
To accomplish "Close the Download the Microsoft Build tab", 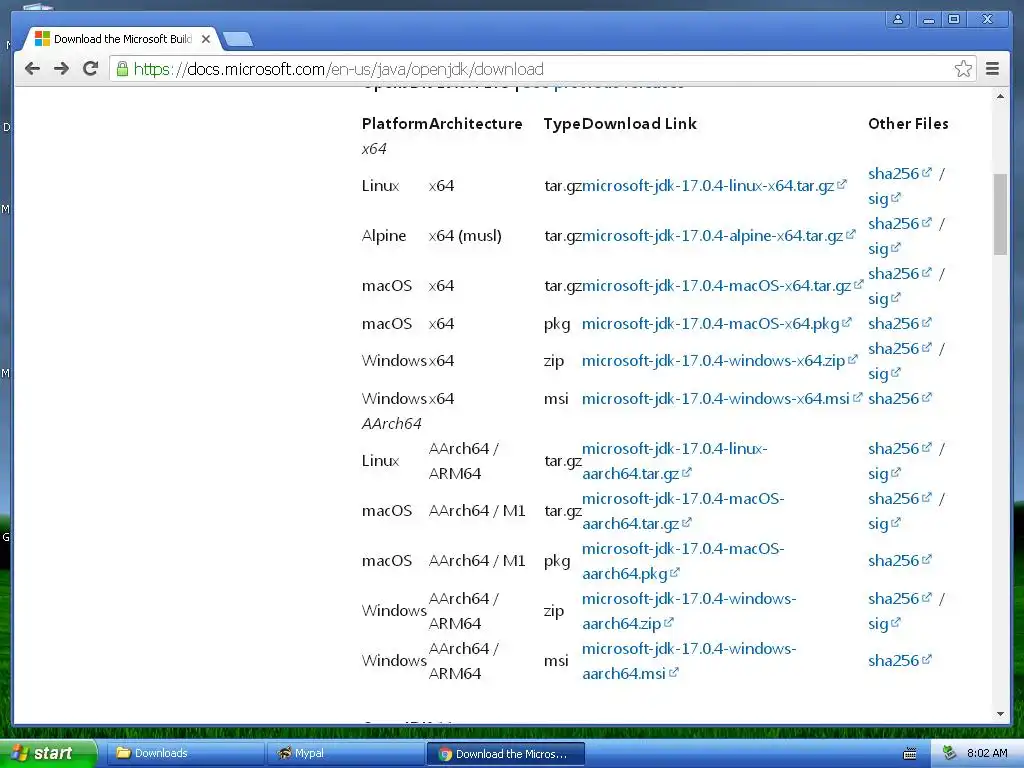I will pos(206,39).
